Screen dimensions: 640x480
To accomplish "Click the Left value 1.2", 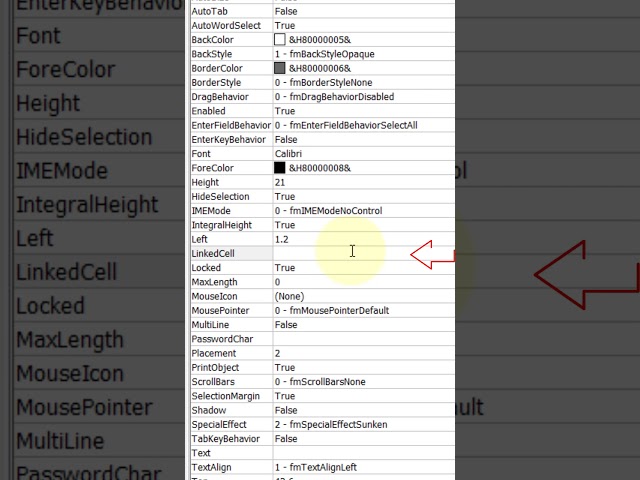I will coord(282,239).
